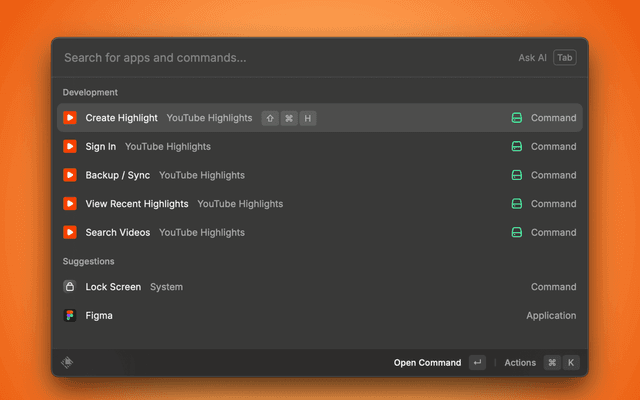Select the Create Highlight command
Viewport: 640px width, 400px height.
121,118
